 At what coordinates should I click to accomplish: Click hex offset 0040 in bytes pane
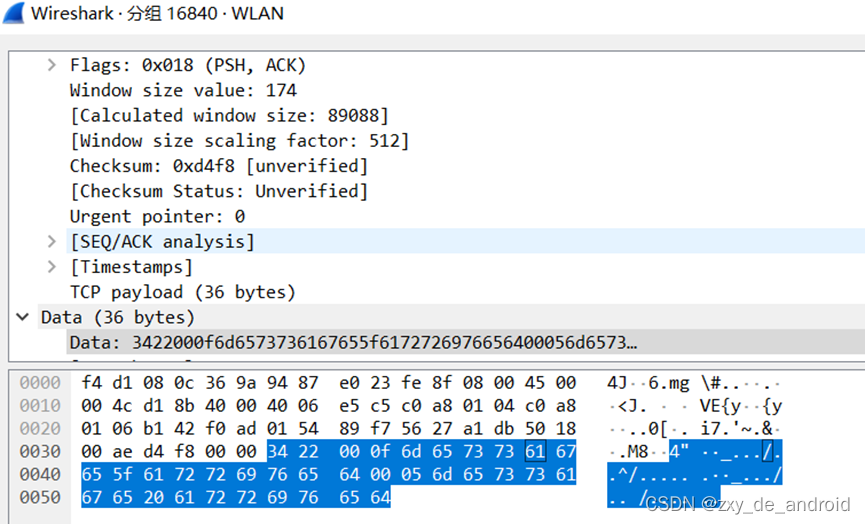pyautogui.click(x=40, y=474)
